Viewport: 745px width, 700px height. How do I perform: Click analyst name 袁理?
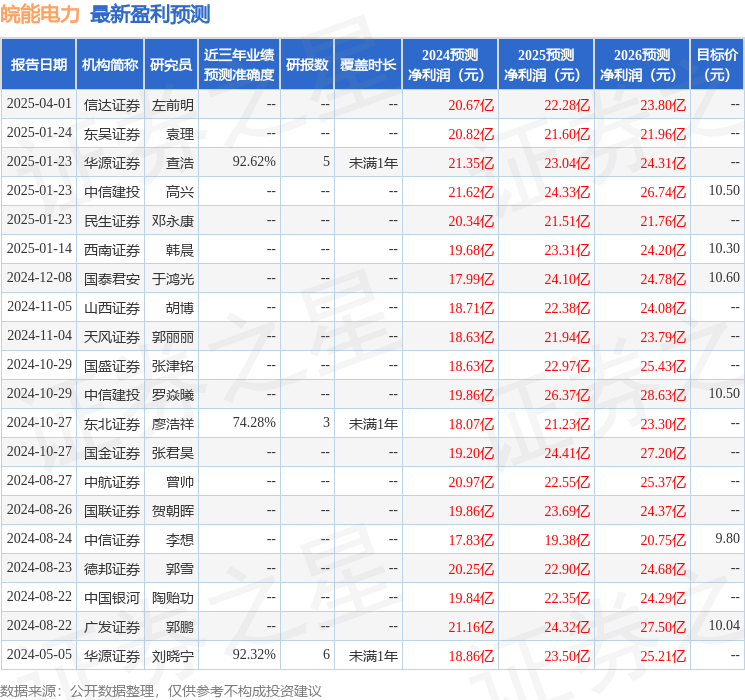point(180,134)
